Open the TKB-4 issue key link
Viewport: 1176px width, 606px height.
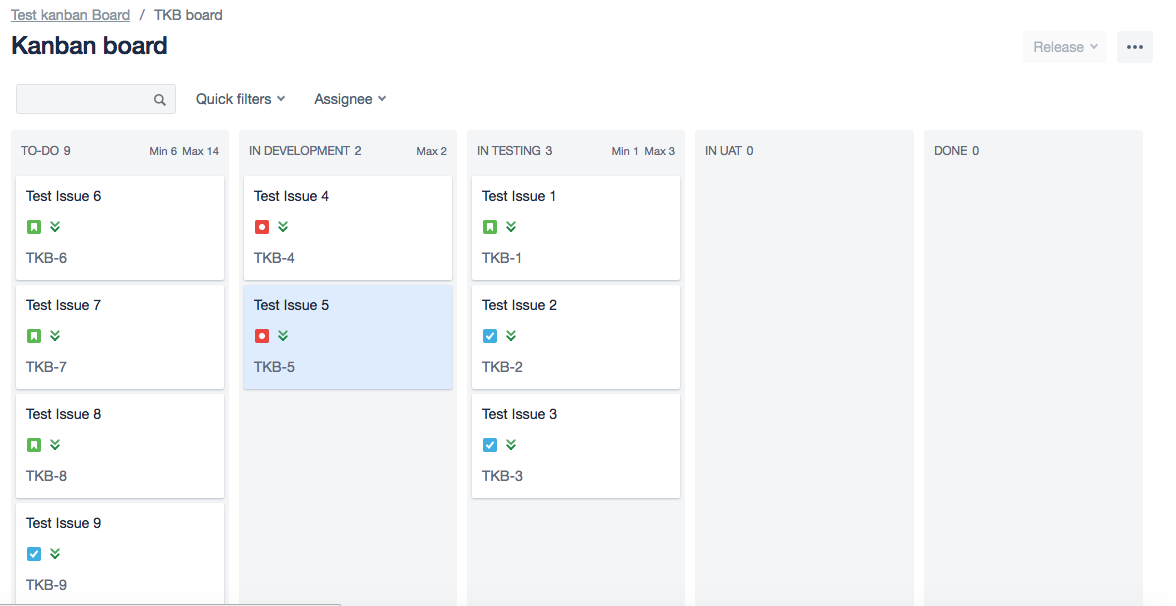[x=274, y=258]
